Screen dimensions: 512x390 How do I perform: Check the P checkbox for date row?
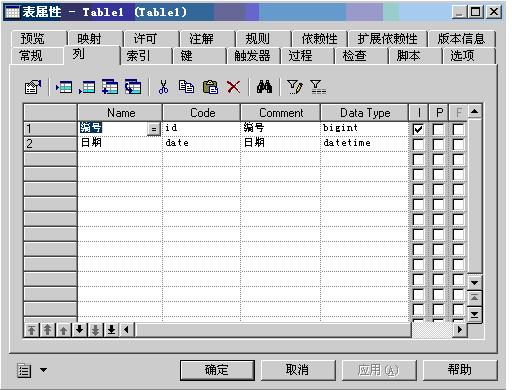point(438,144)
